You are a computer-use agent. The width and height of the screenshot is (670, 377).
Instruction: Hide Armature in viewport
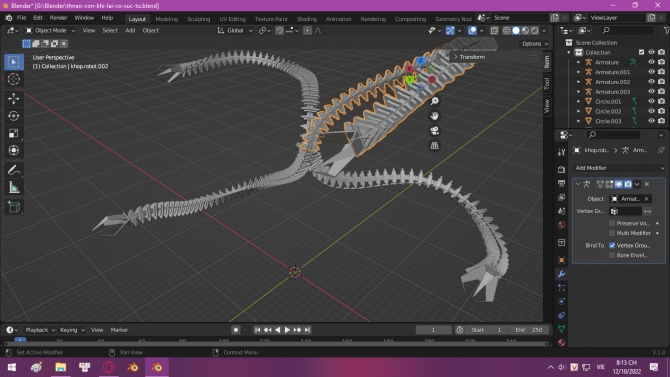click(x=651, y=62)
